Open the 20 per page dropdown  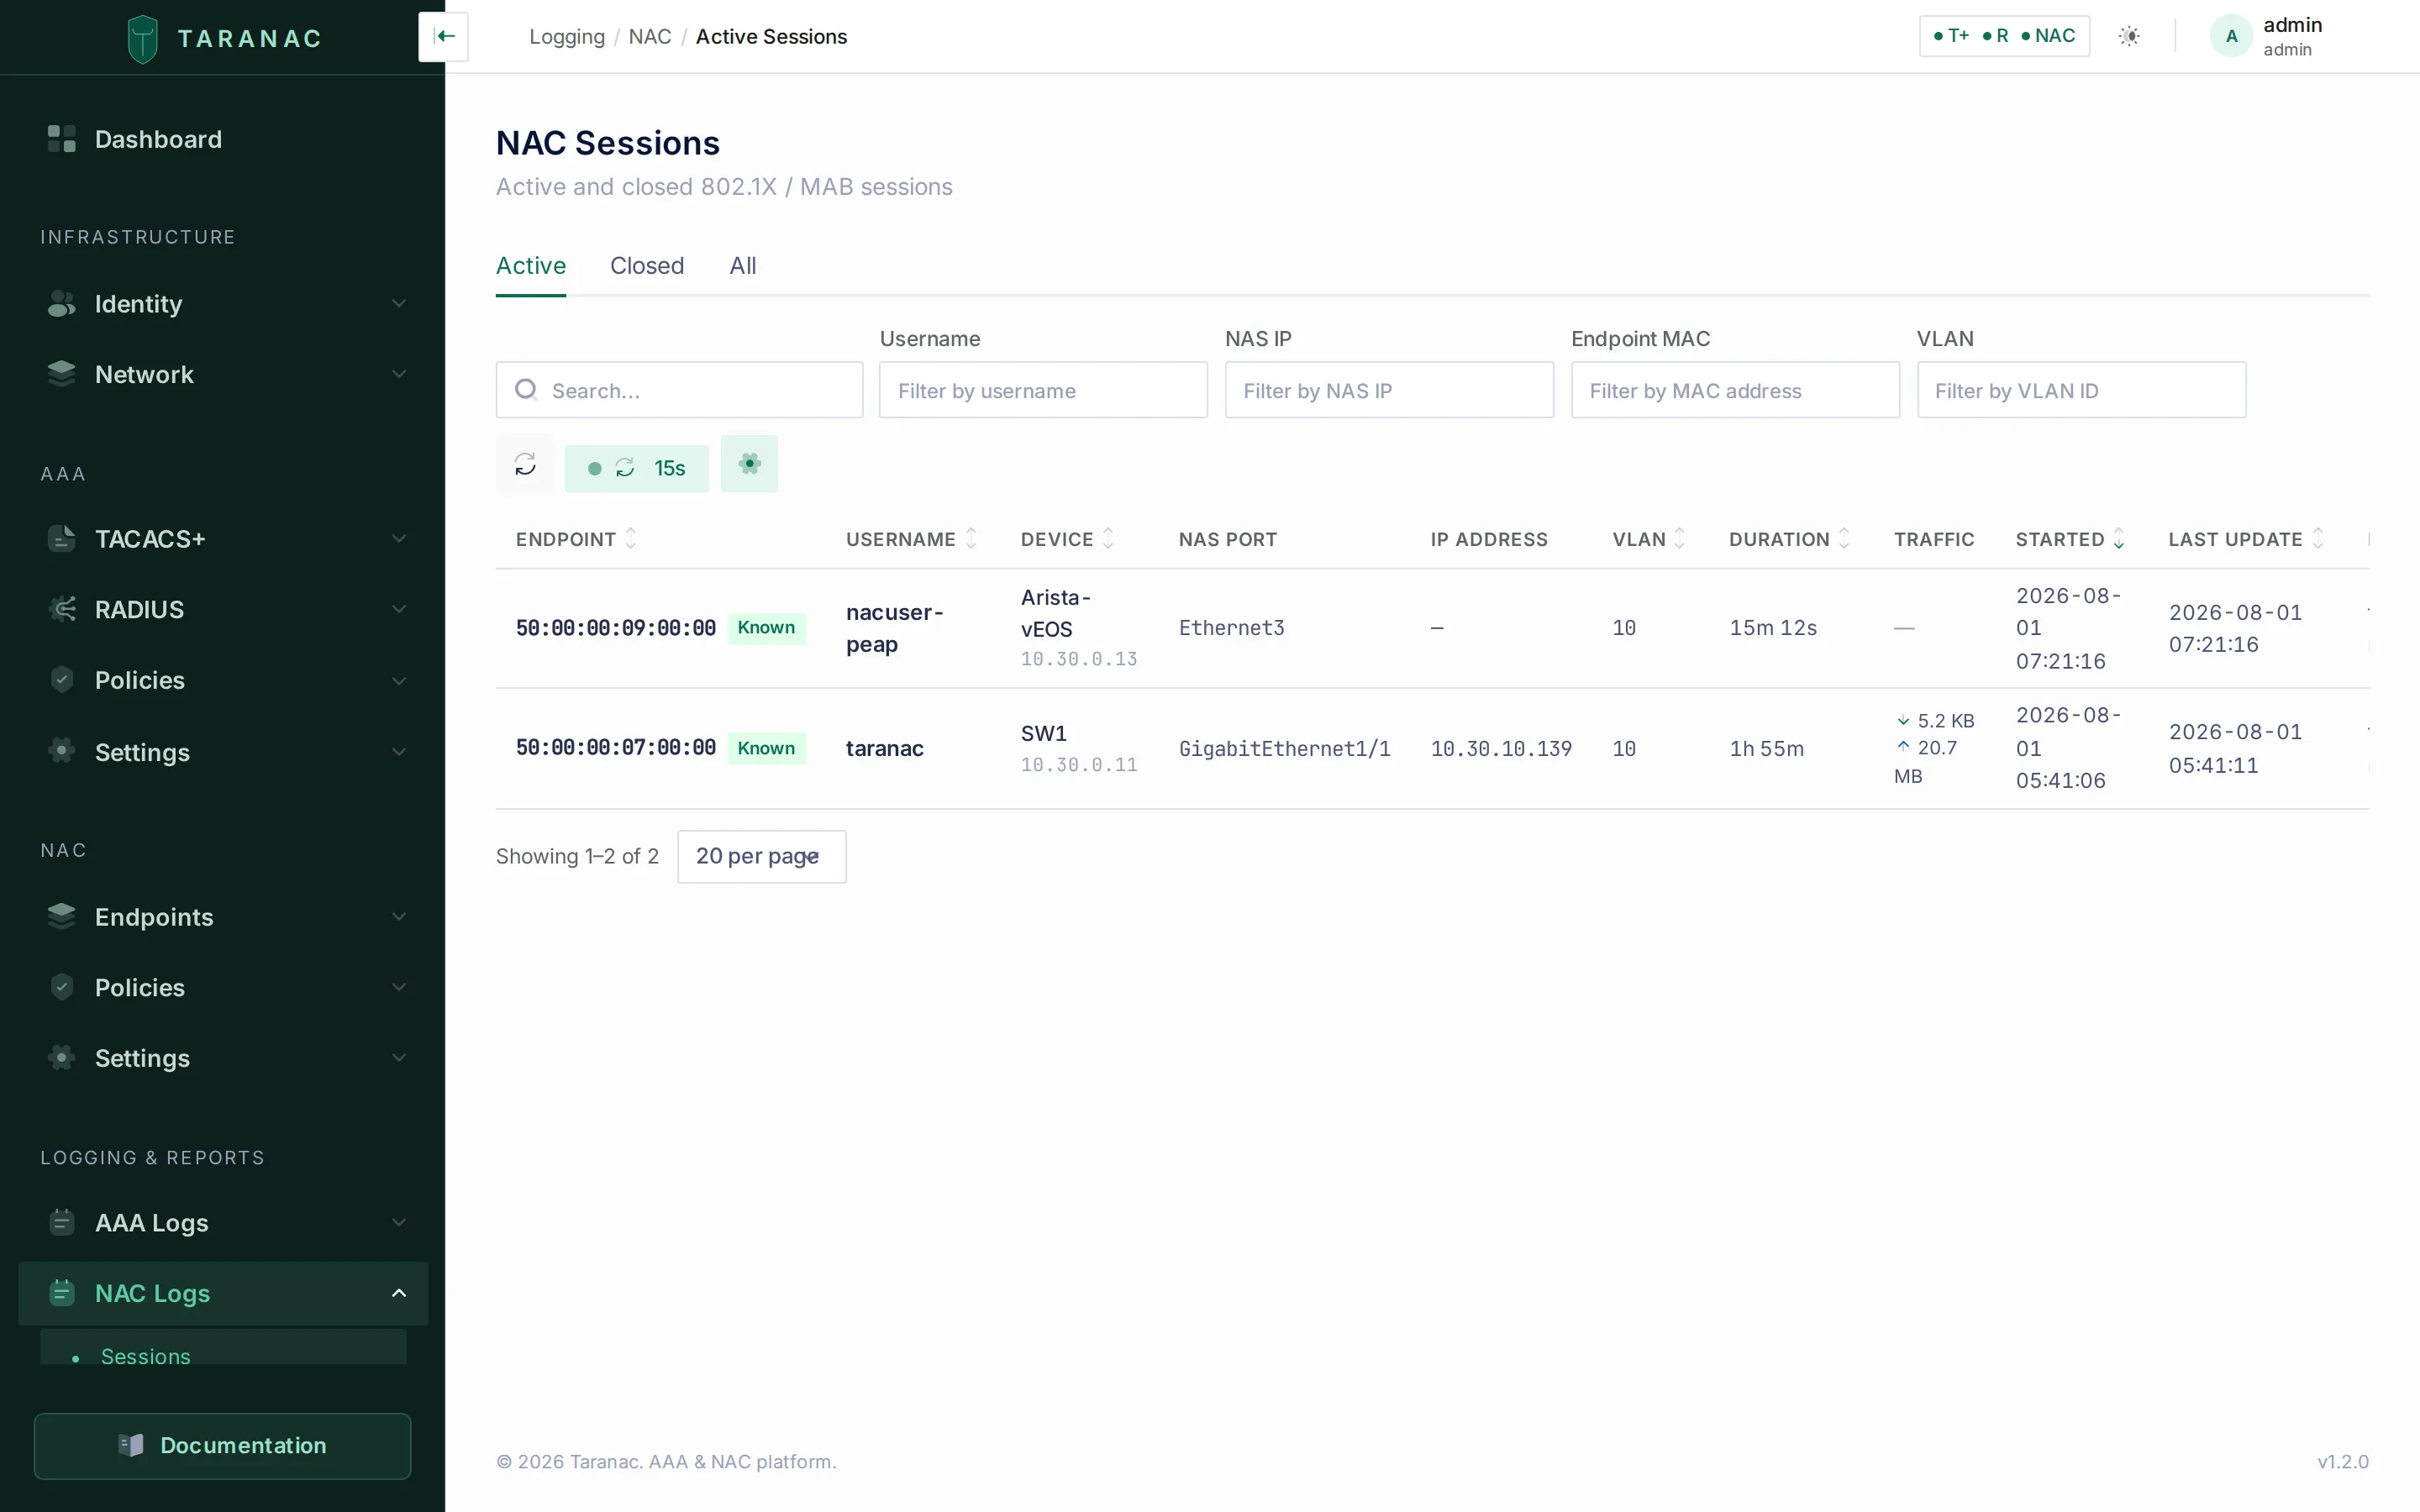tap(761, 856)
